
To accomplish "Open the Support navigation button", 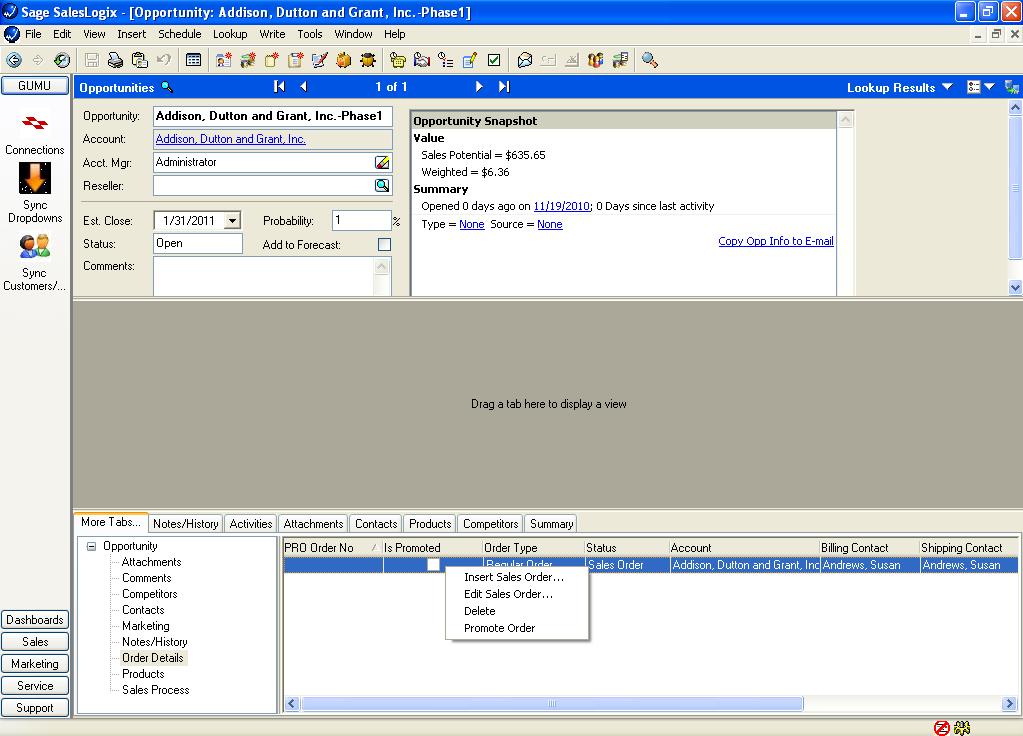I will (x=35, y=708).
